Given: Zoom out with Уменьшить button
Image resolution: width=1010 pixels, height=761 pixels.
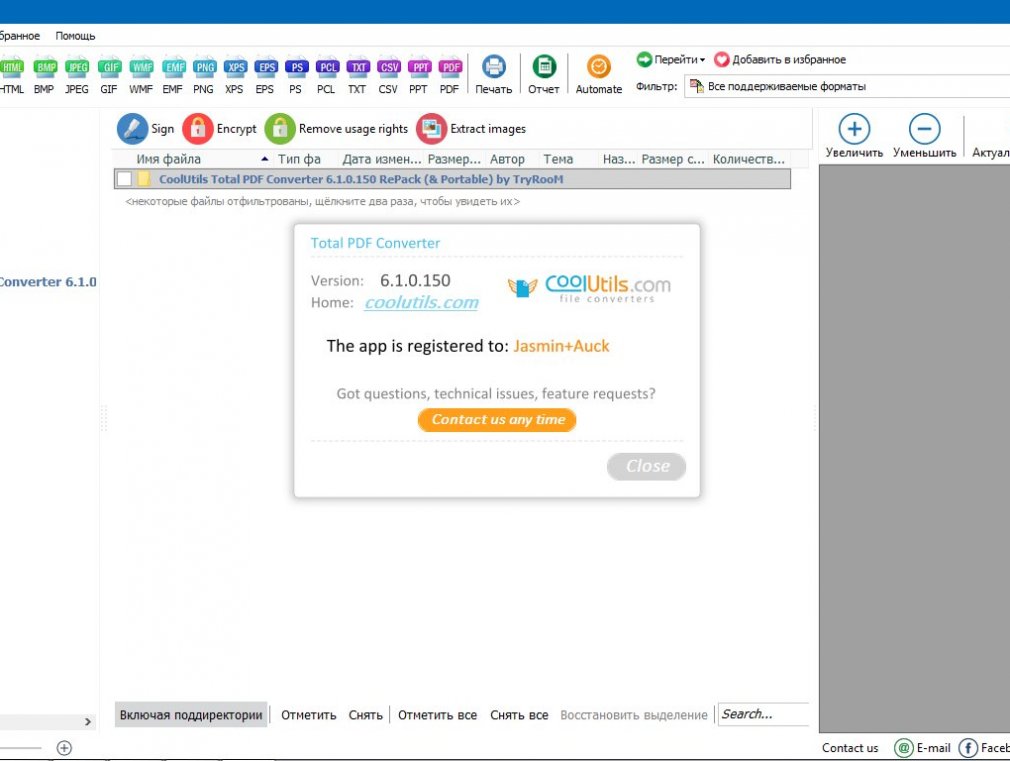Looking at the screenshot, I should (924, 135).
